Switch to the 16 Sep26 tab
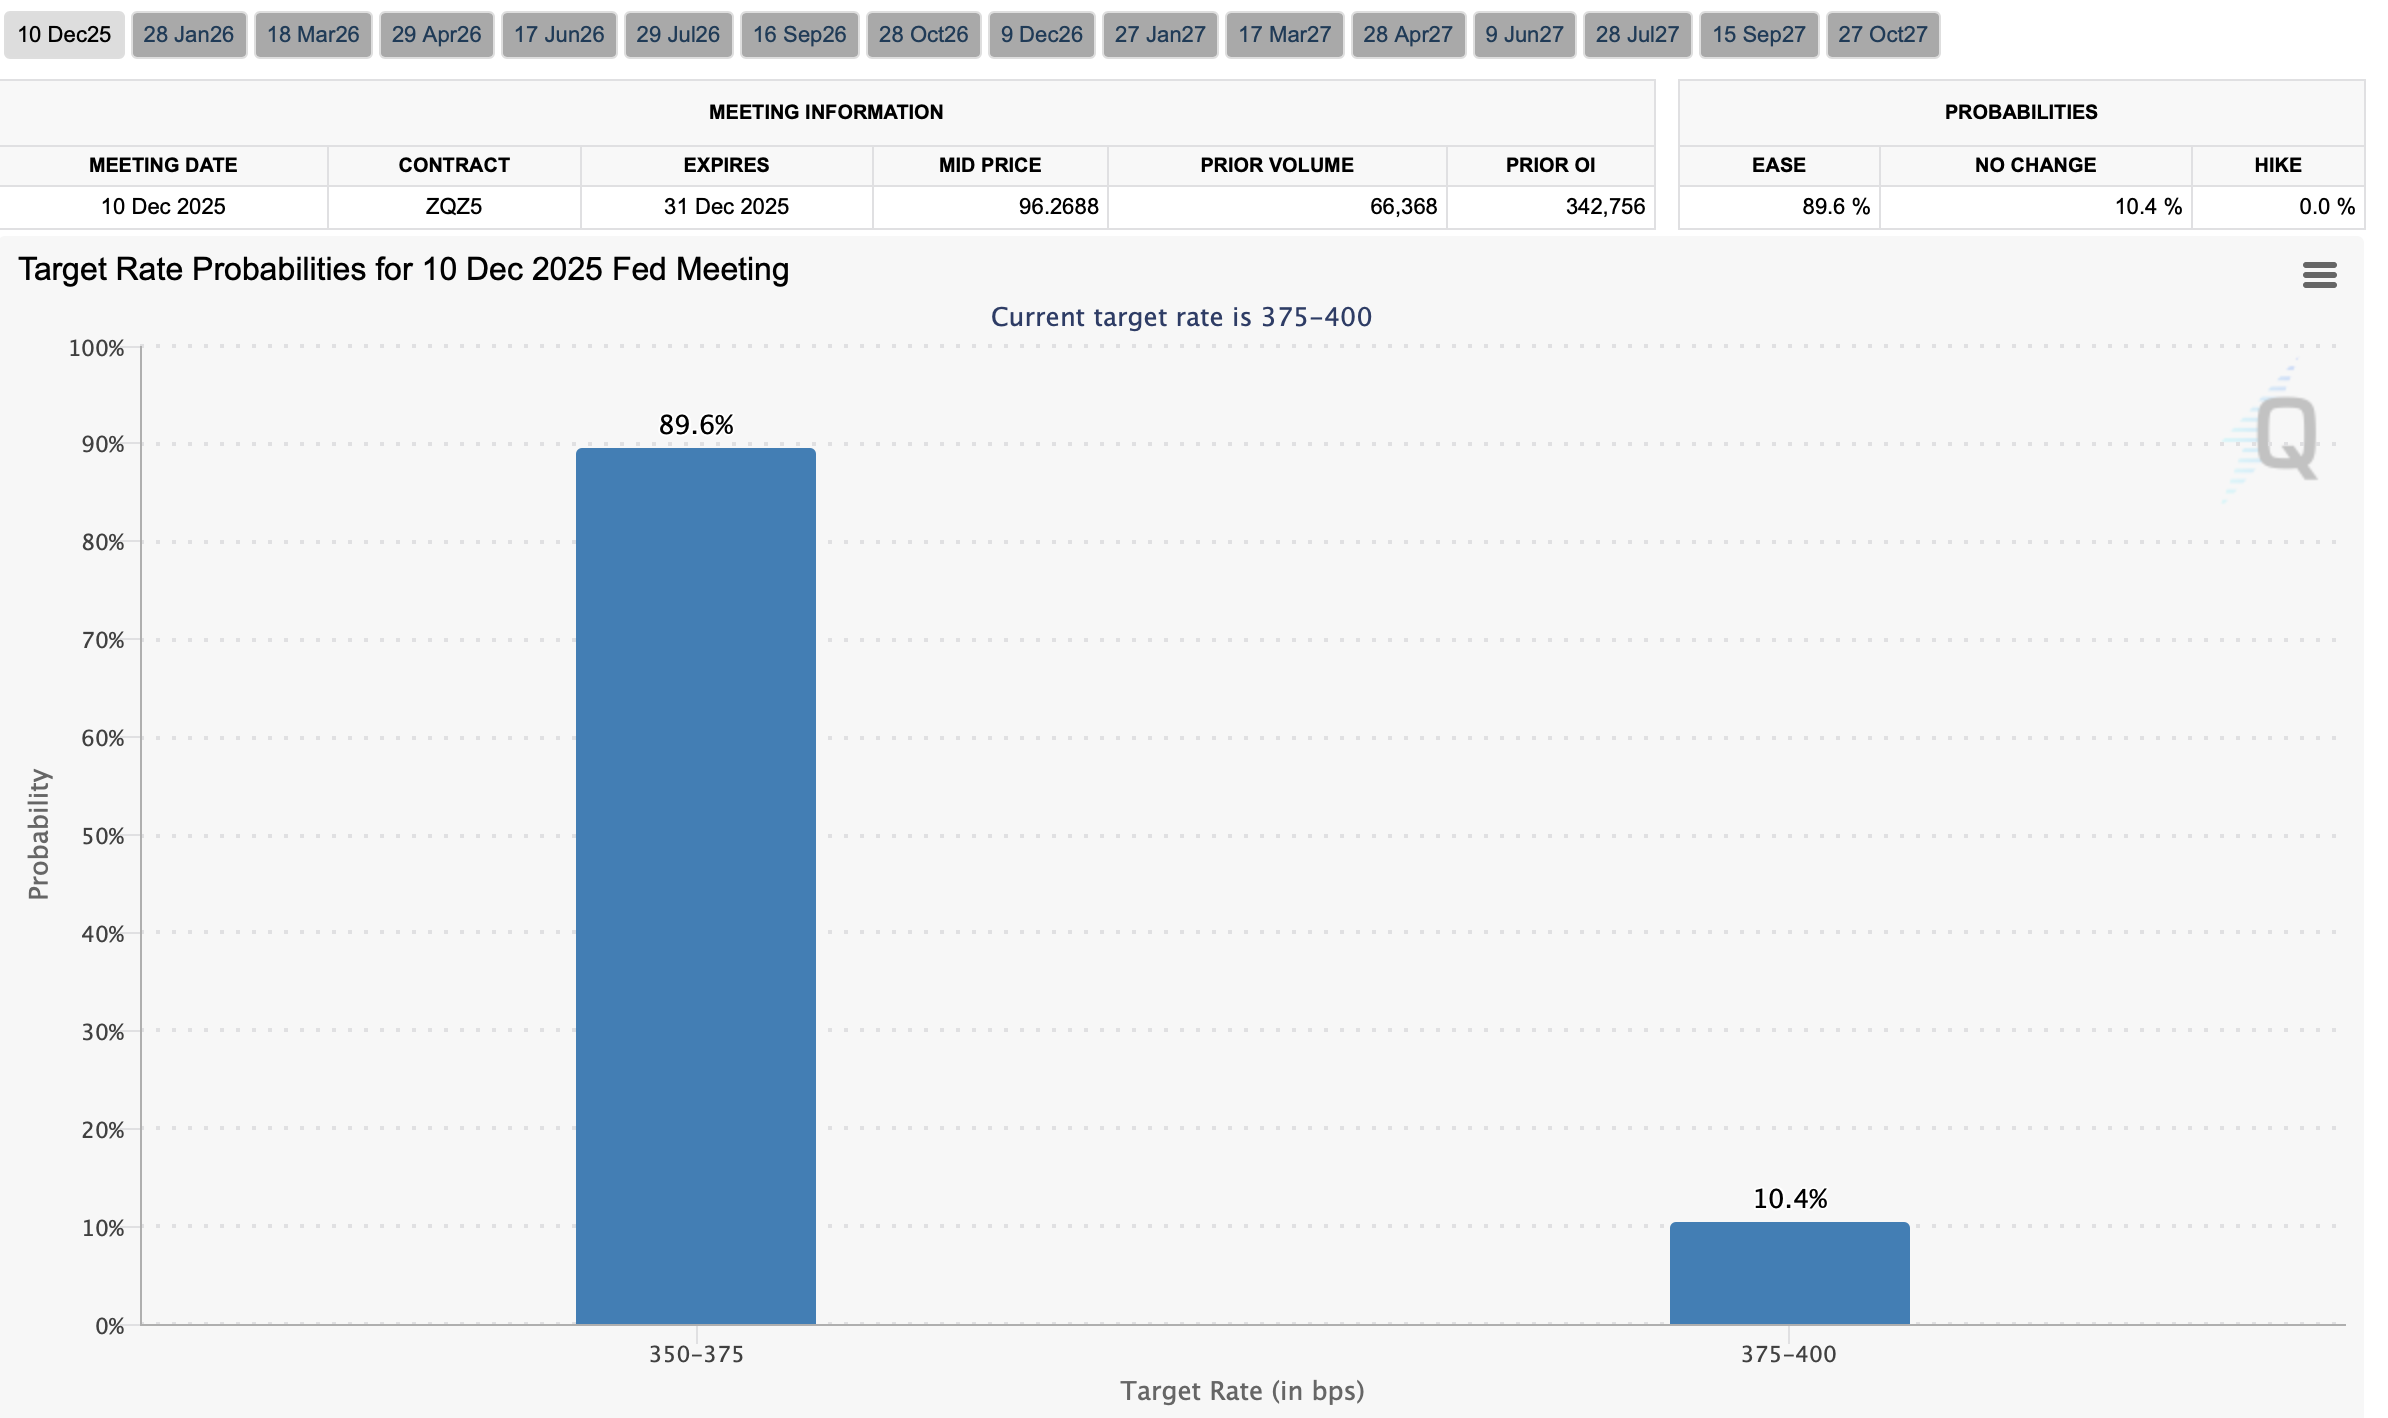2388x1418 pixels. coord(799,35)
